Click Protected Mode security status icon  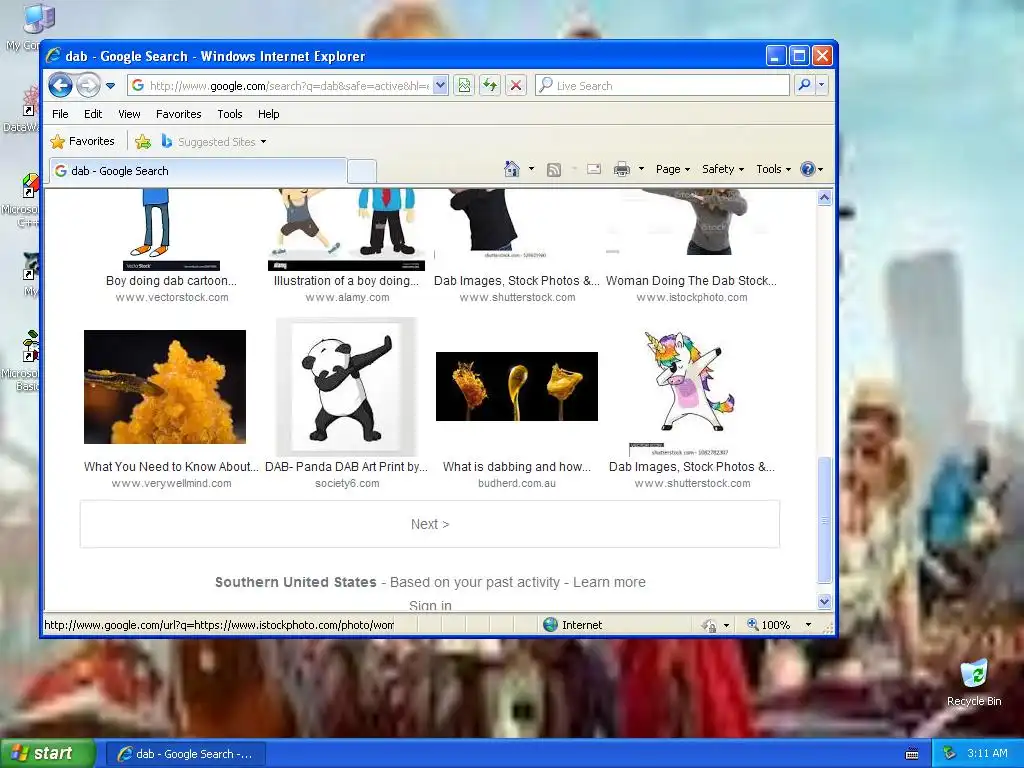pos(709,626)
